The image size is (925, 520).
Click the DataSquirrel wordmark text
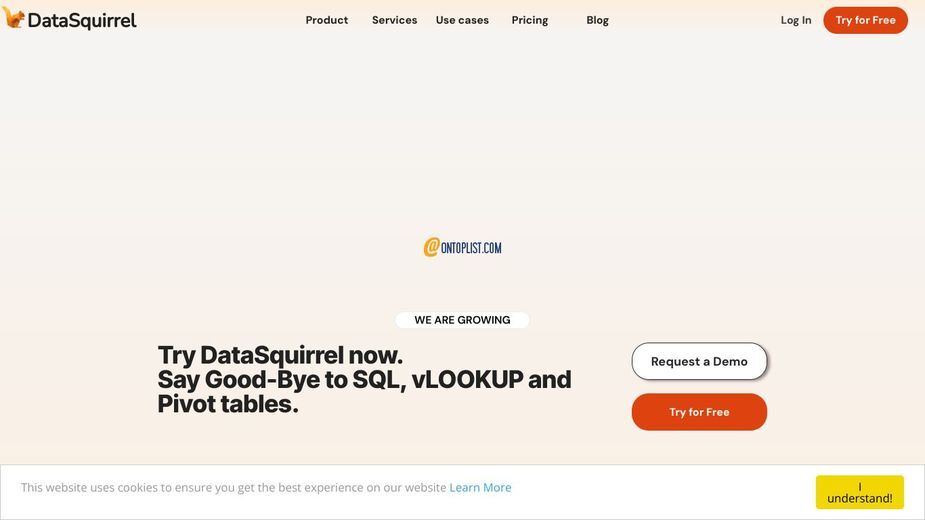point(82,21)
